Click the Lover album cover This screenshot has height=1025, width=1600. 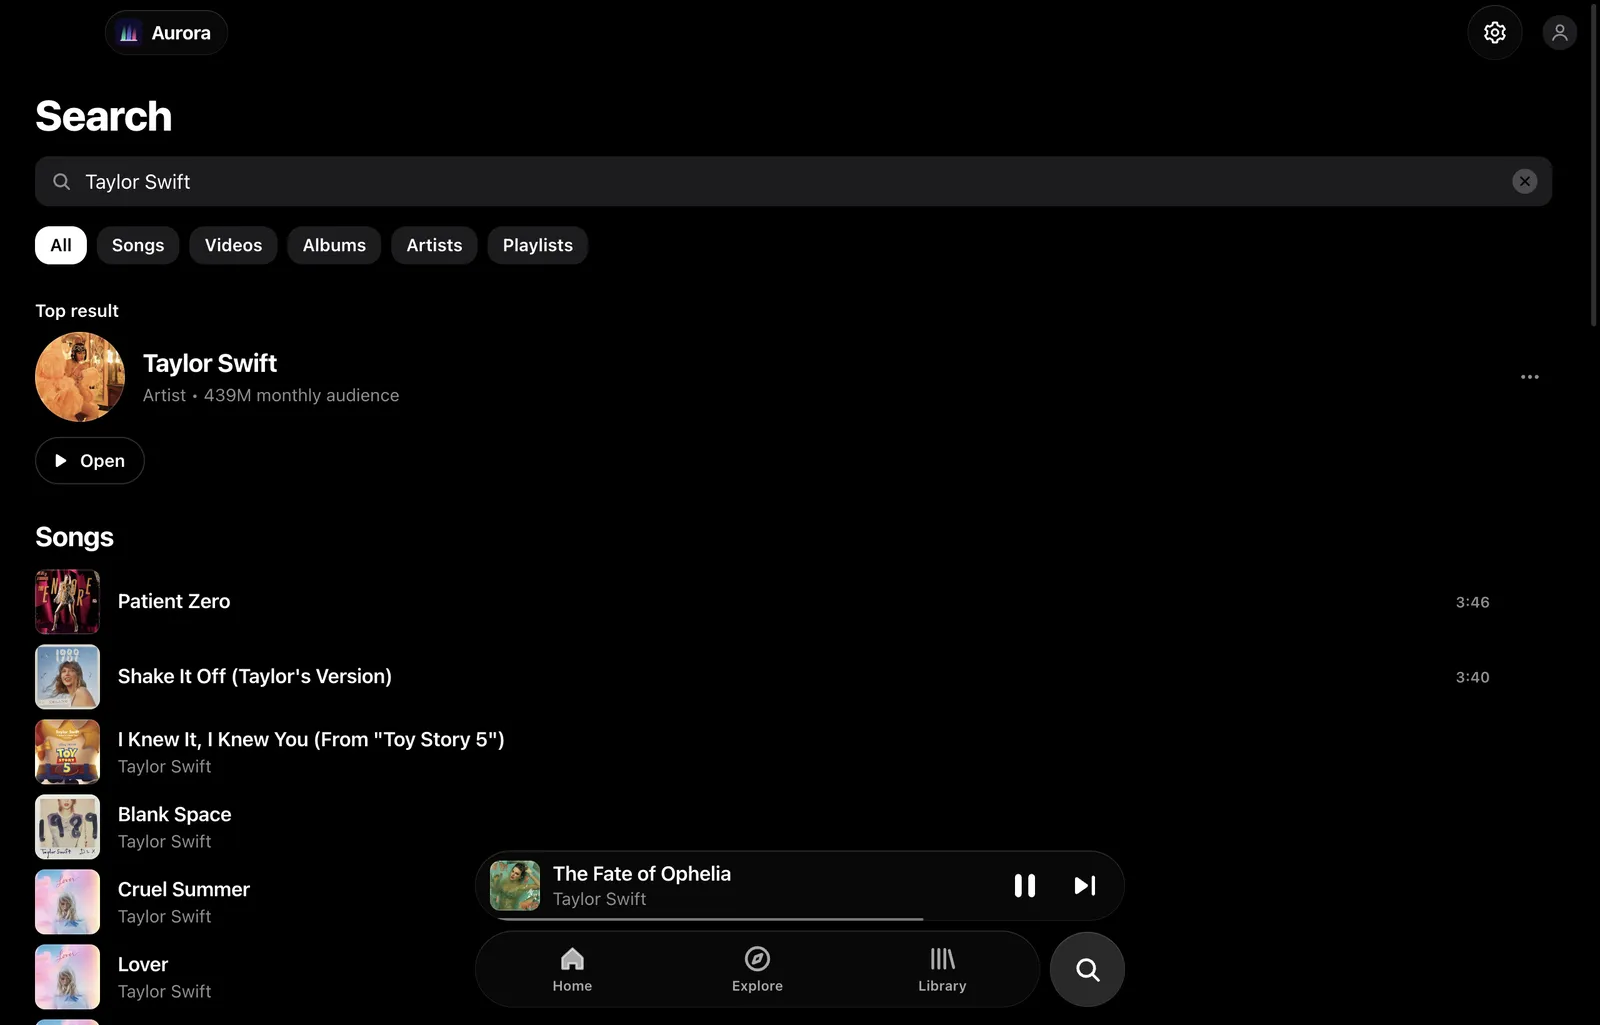(68, 977)
